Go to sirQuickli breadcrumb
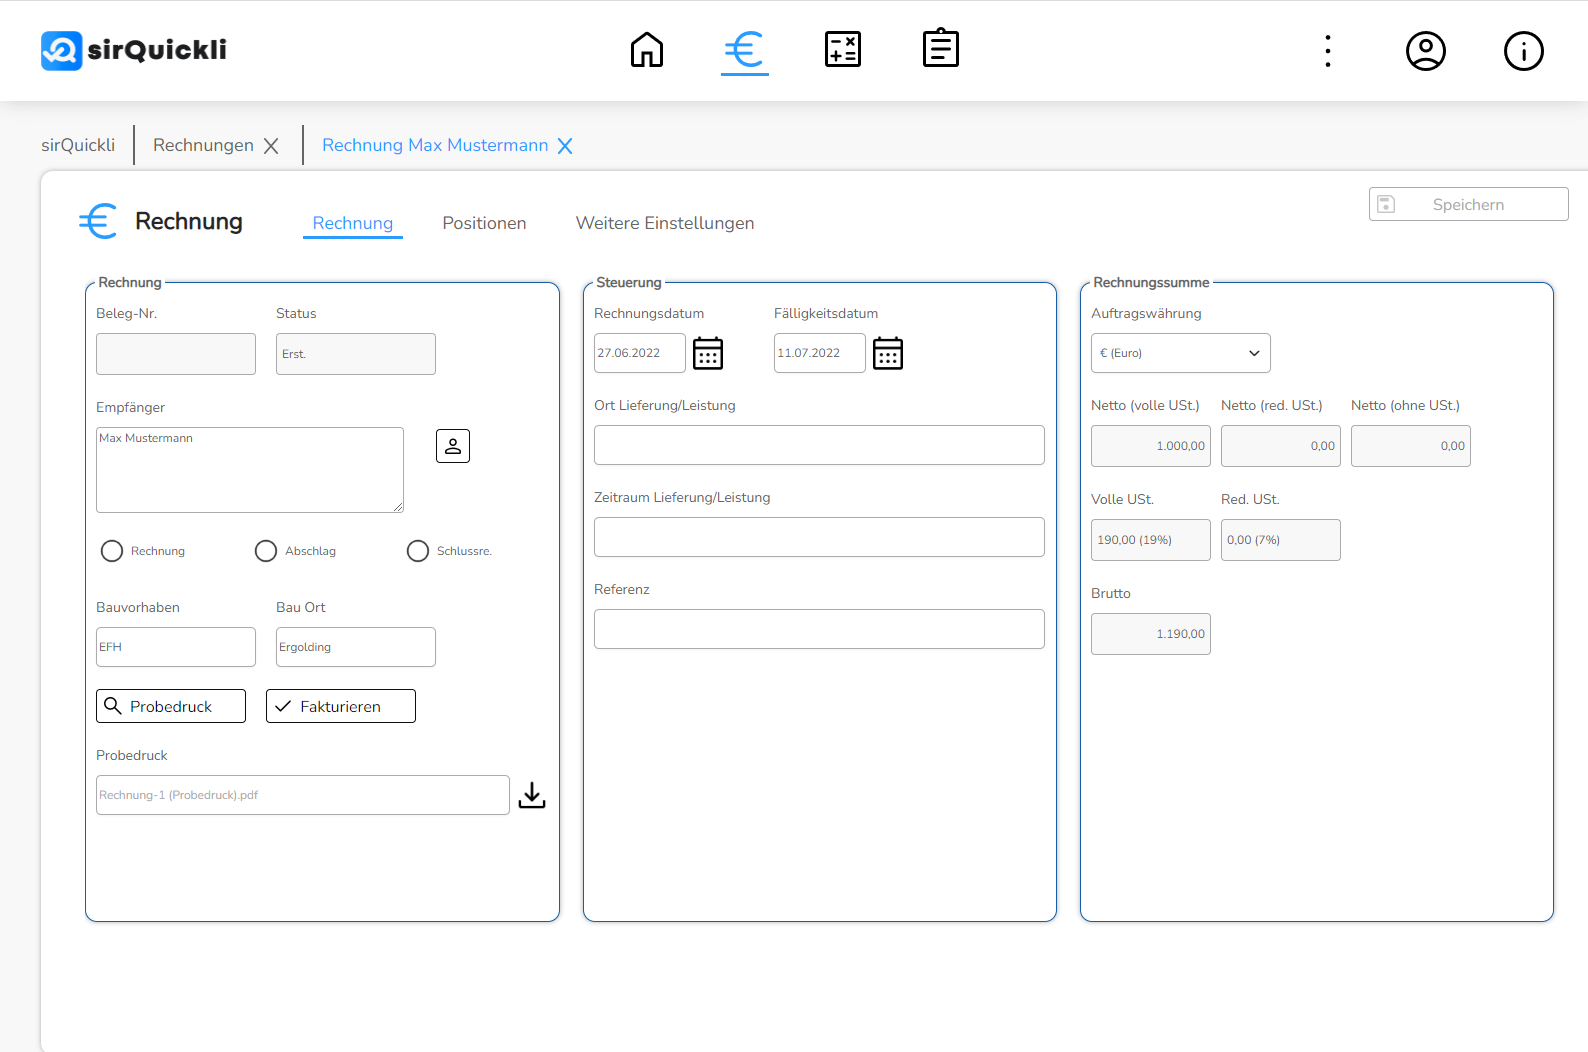Viewport: 1588px width, 1052px height. [78, 145]
